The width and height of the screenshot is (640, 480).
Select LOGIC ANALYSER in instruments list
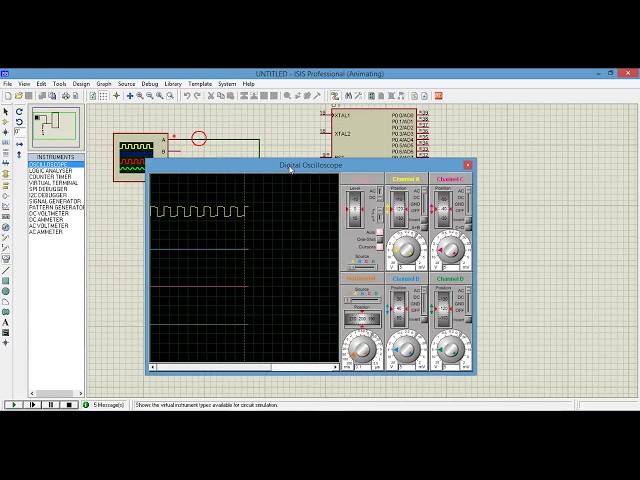pos(51,171)
